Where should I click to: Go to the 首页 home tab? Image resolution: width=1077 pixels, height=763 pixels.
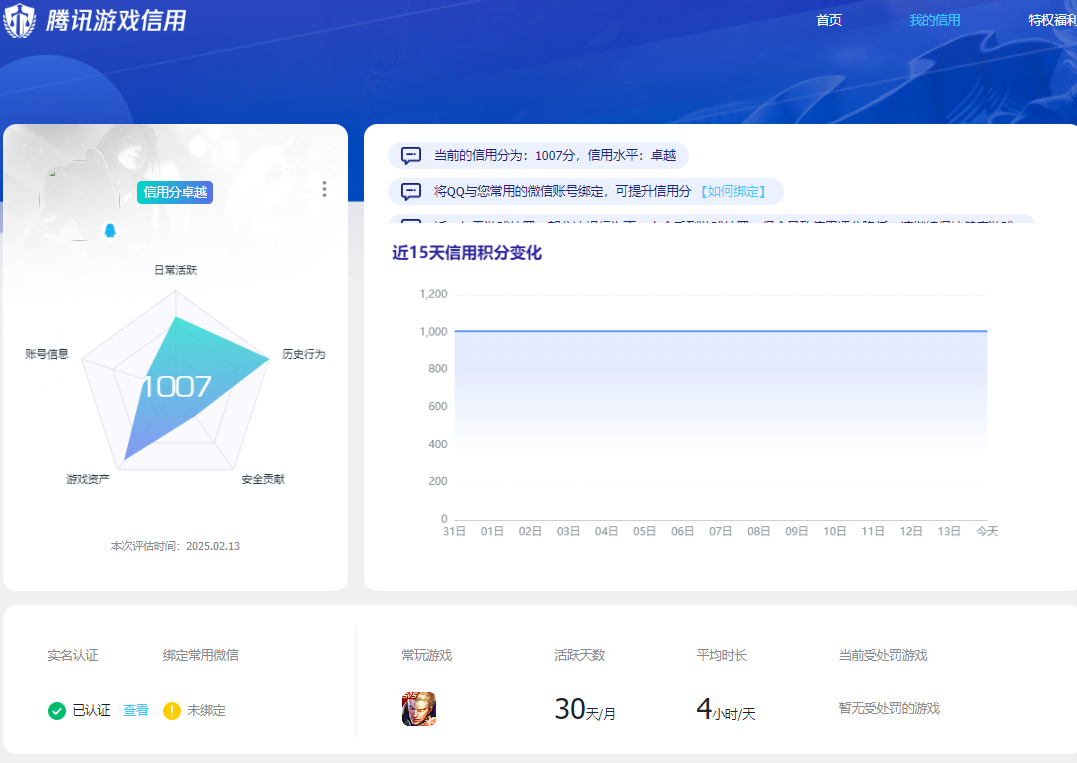(x=829, y=21)
